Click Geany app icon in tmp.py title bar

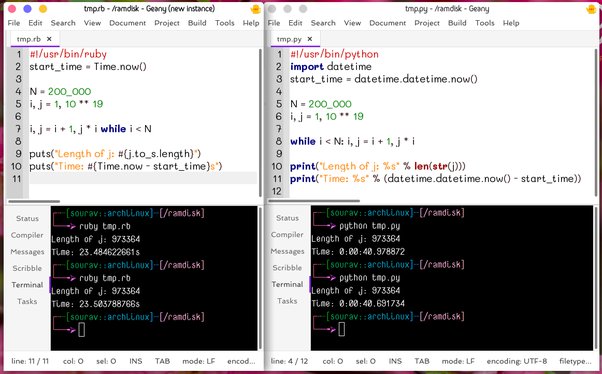pos(591,9)
